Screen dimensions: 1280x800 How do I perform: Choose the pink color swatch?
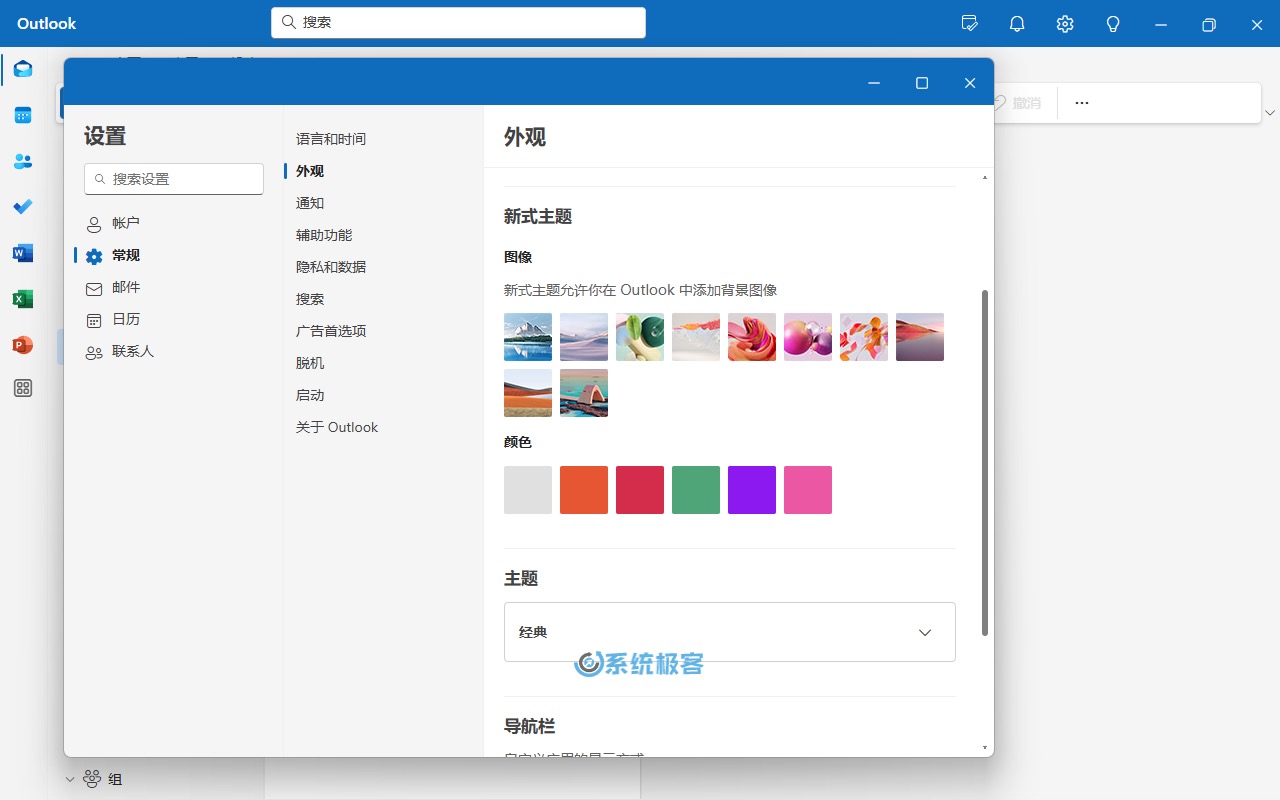tap(808, 490)
